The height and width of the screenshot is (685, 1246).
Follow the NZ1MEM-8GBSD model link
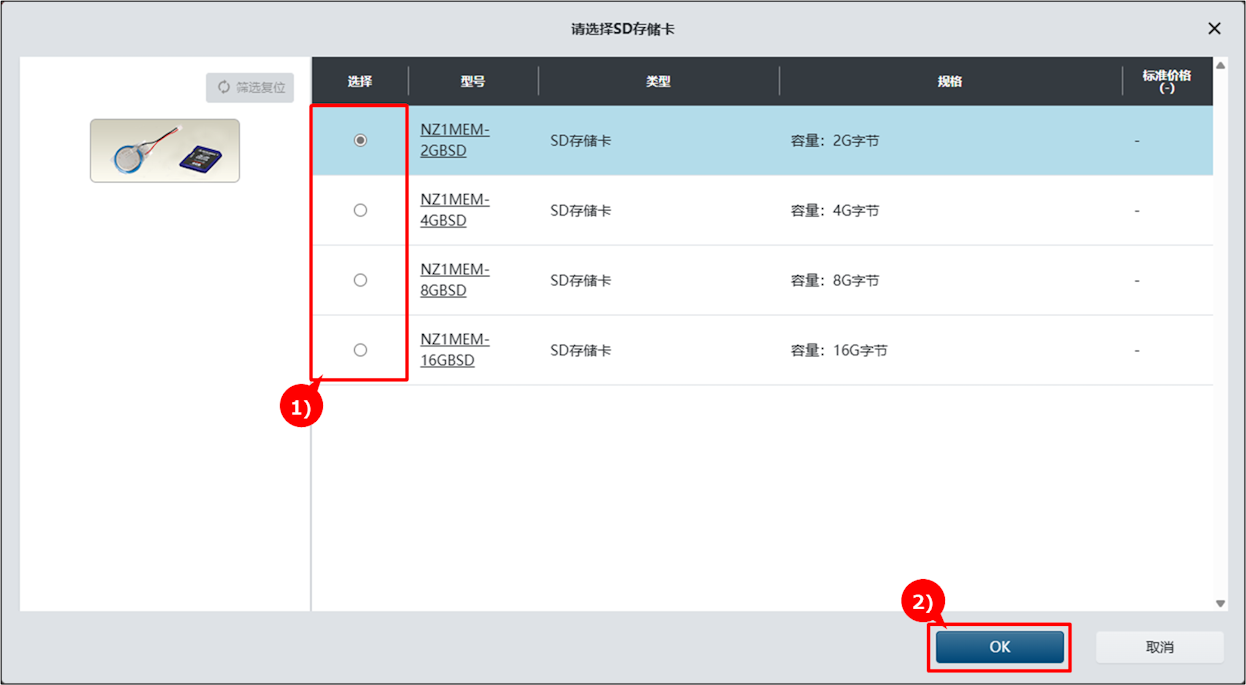coord(454,280)
